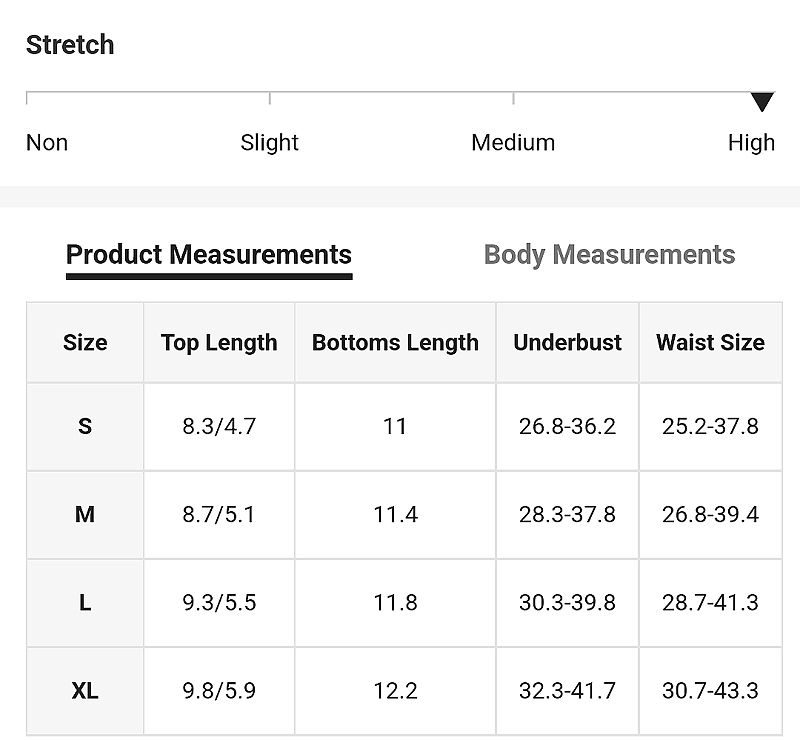Click the High stretch label

(751, 142)
